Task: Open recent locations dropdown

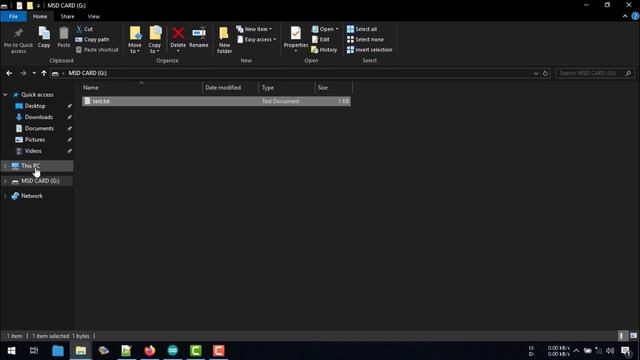Action: click(34, 73)
